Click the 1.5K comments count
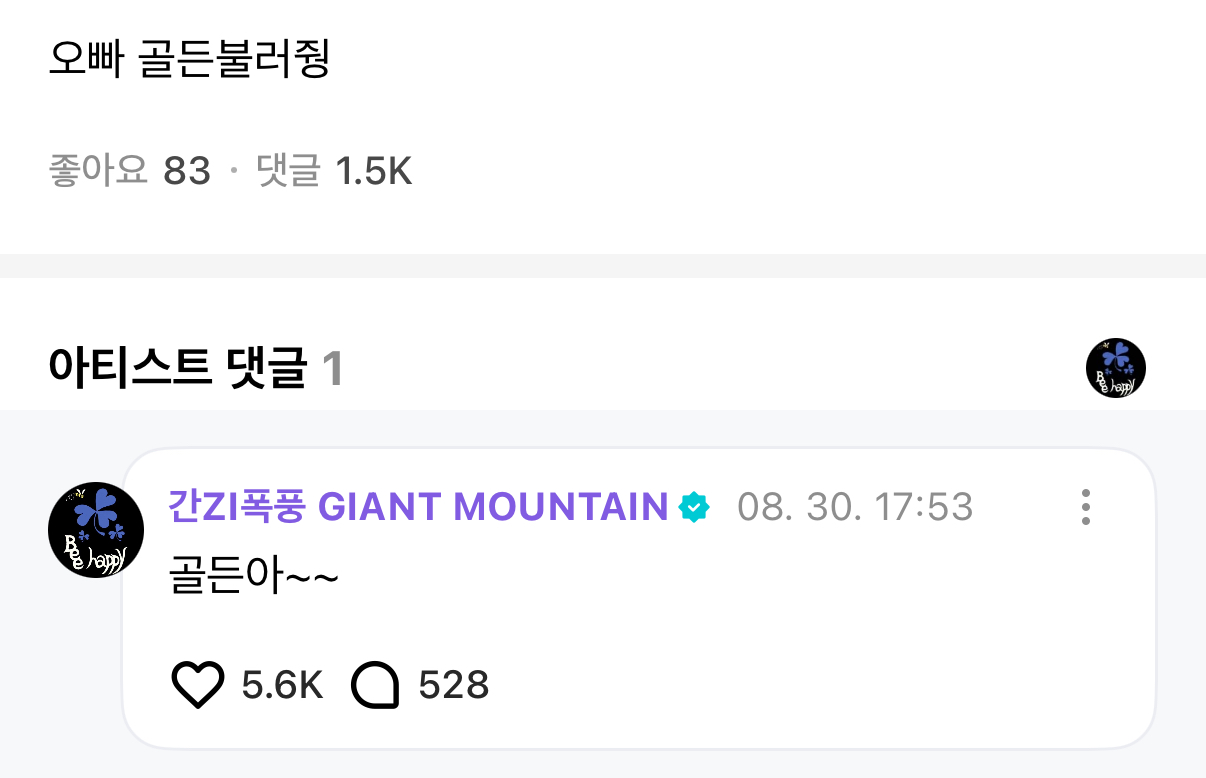 pos(373,172)
